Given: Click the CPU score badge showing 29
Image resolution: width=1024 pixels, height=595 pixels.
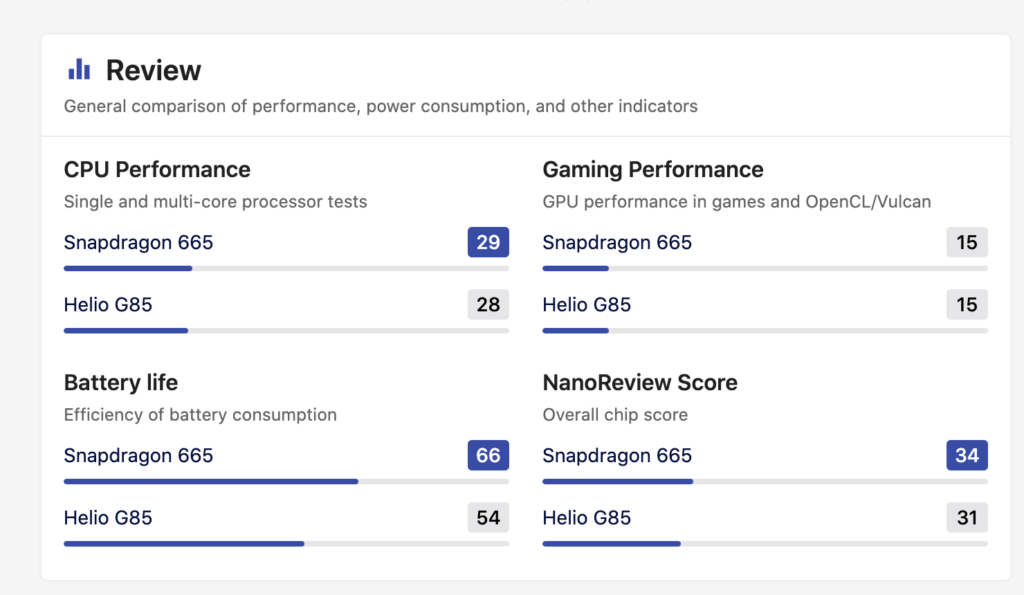Looking at the screenshot, I should (488, 242).
